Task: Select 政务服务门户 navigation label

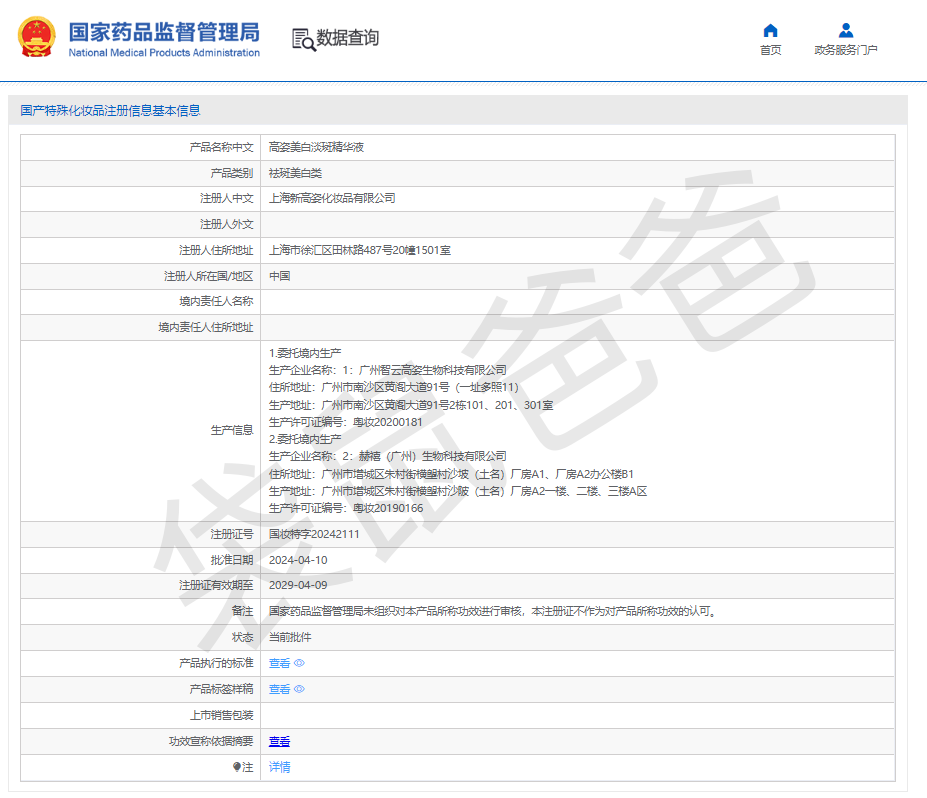Action: [x=845, y=51]
